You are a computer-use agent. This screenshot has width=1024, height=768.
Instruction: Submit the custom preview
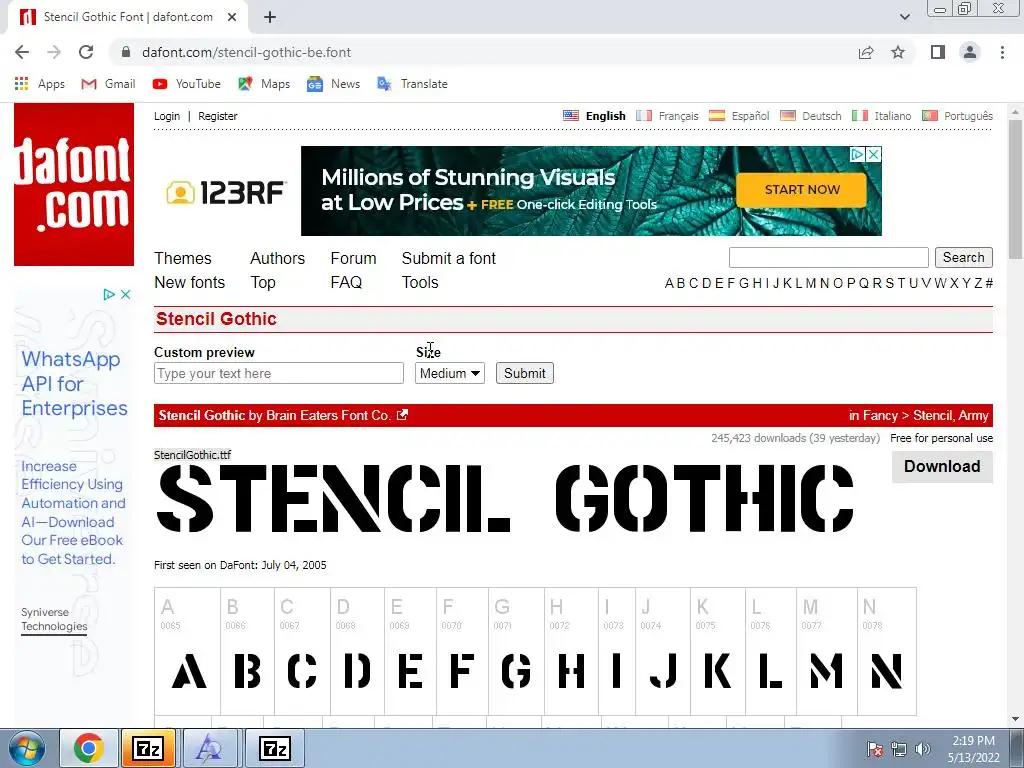click(x=524, y=373)
